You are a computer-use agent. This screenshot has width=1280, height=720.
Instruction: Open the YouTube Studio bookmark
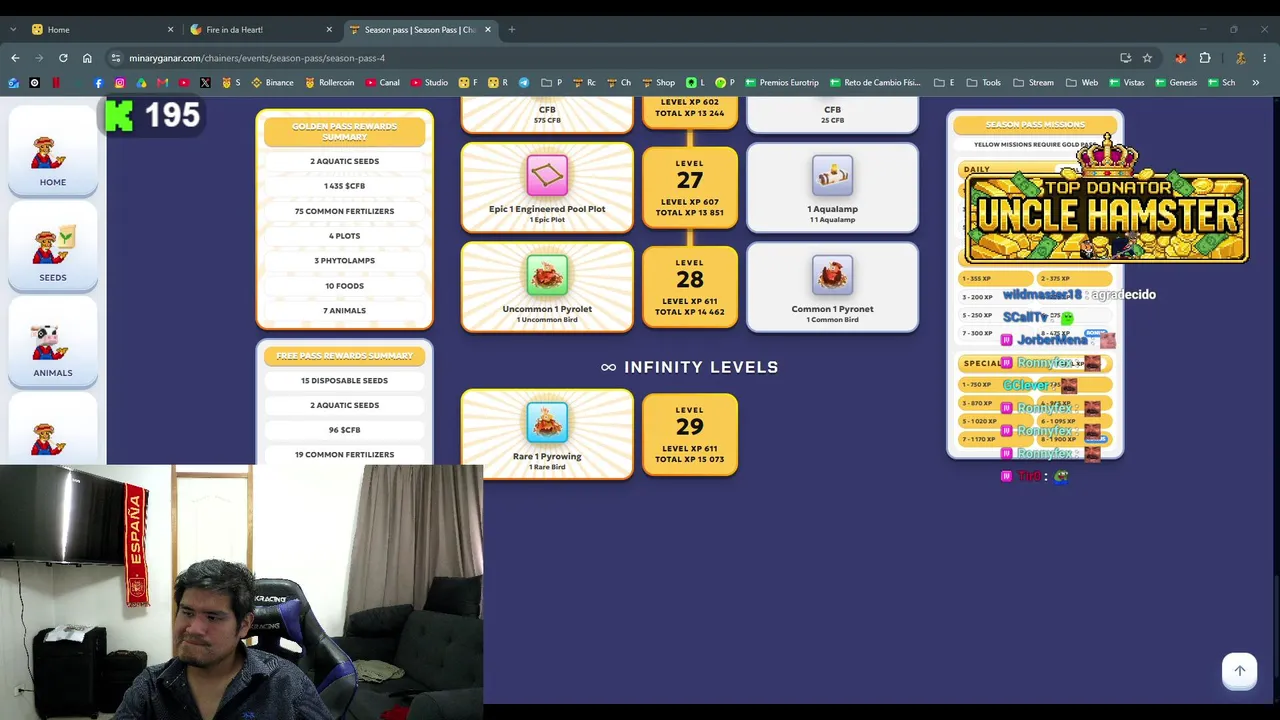coord(429,82)
